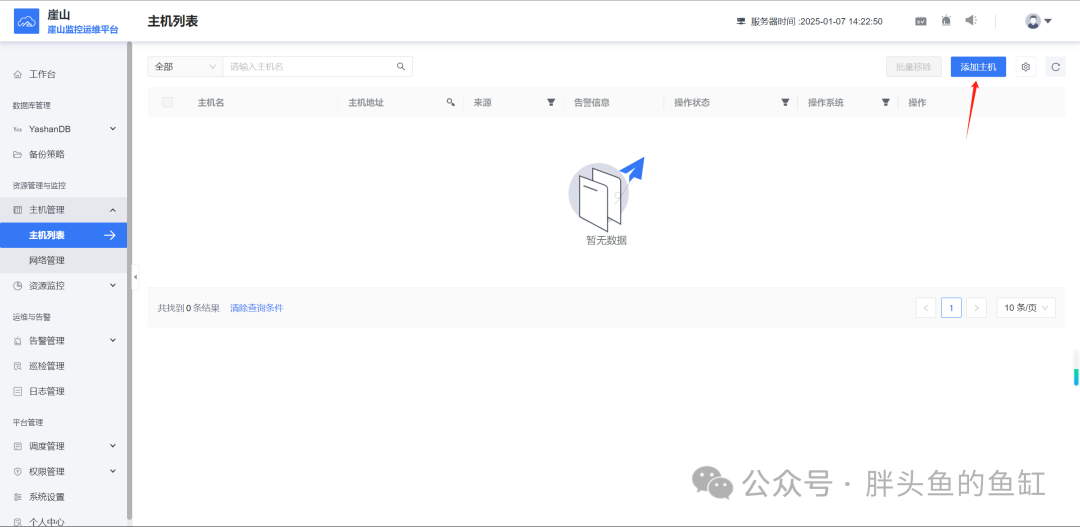Image resolution: width=1080 pixels, height=527 pixels.
Task: Click the 告警信息 column header
Action: point(592,103)
